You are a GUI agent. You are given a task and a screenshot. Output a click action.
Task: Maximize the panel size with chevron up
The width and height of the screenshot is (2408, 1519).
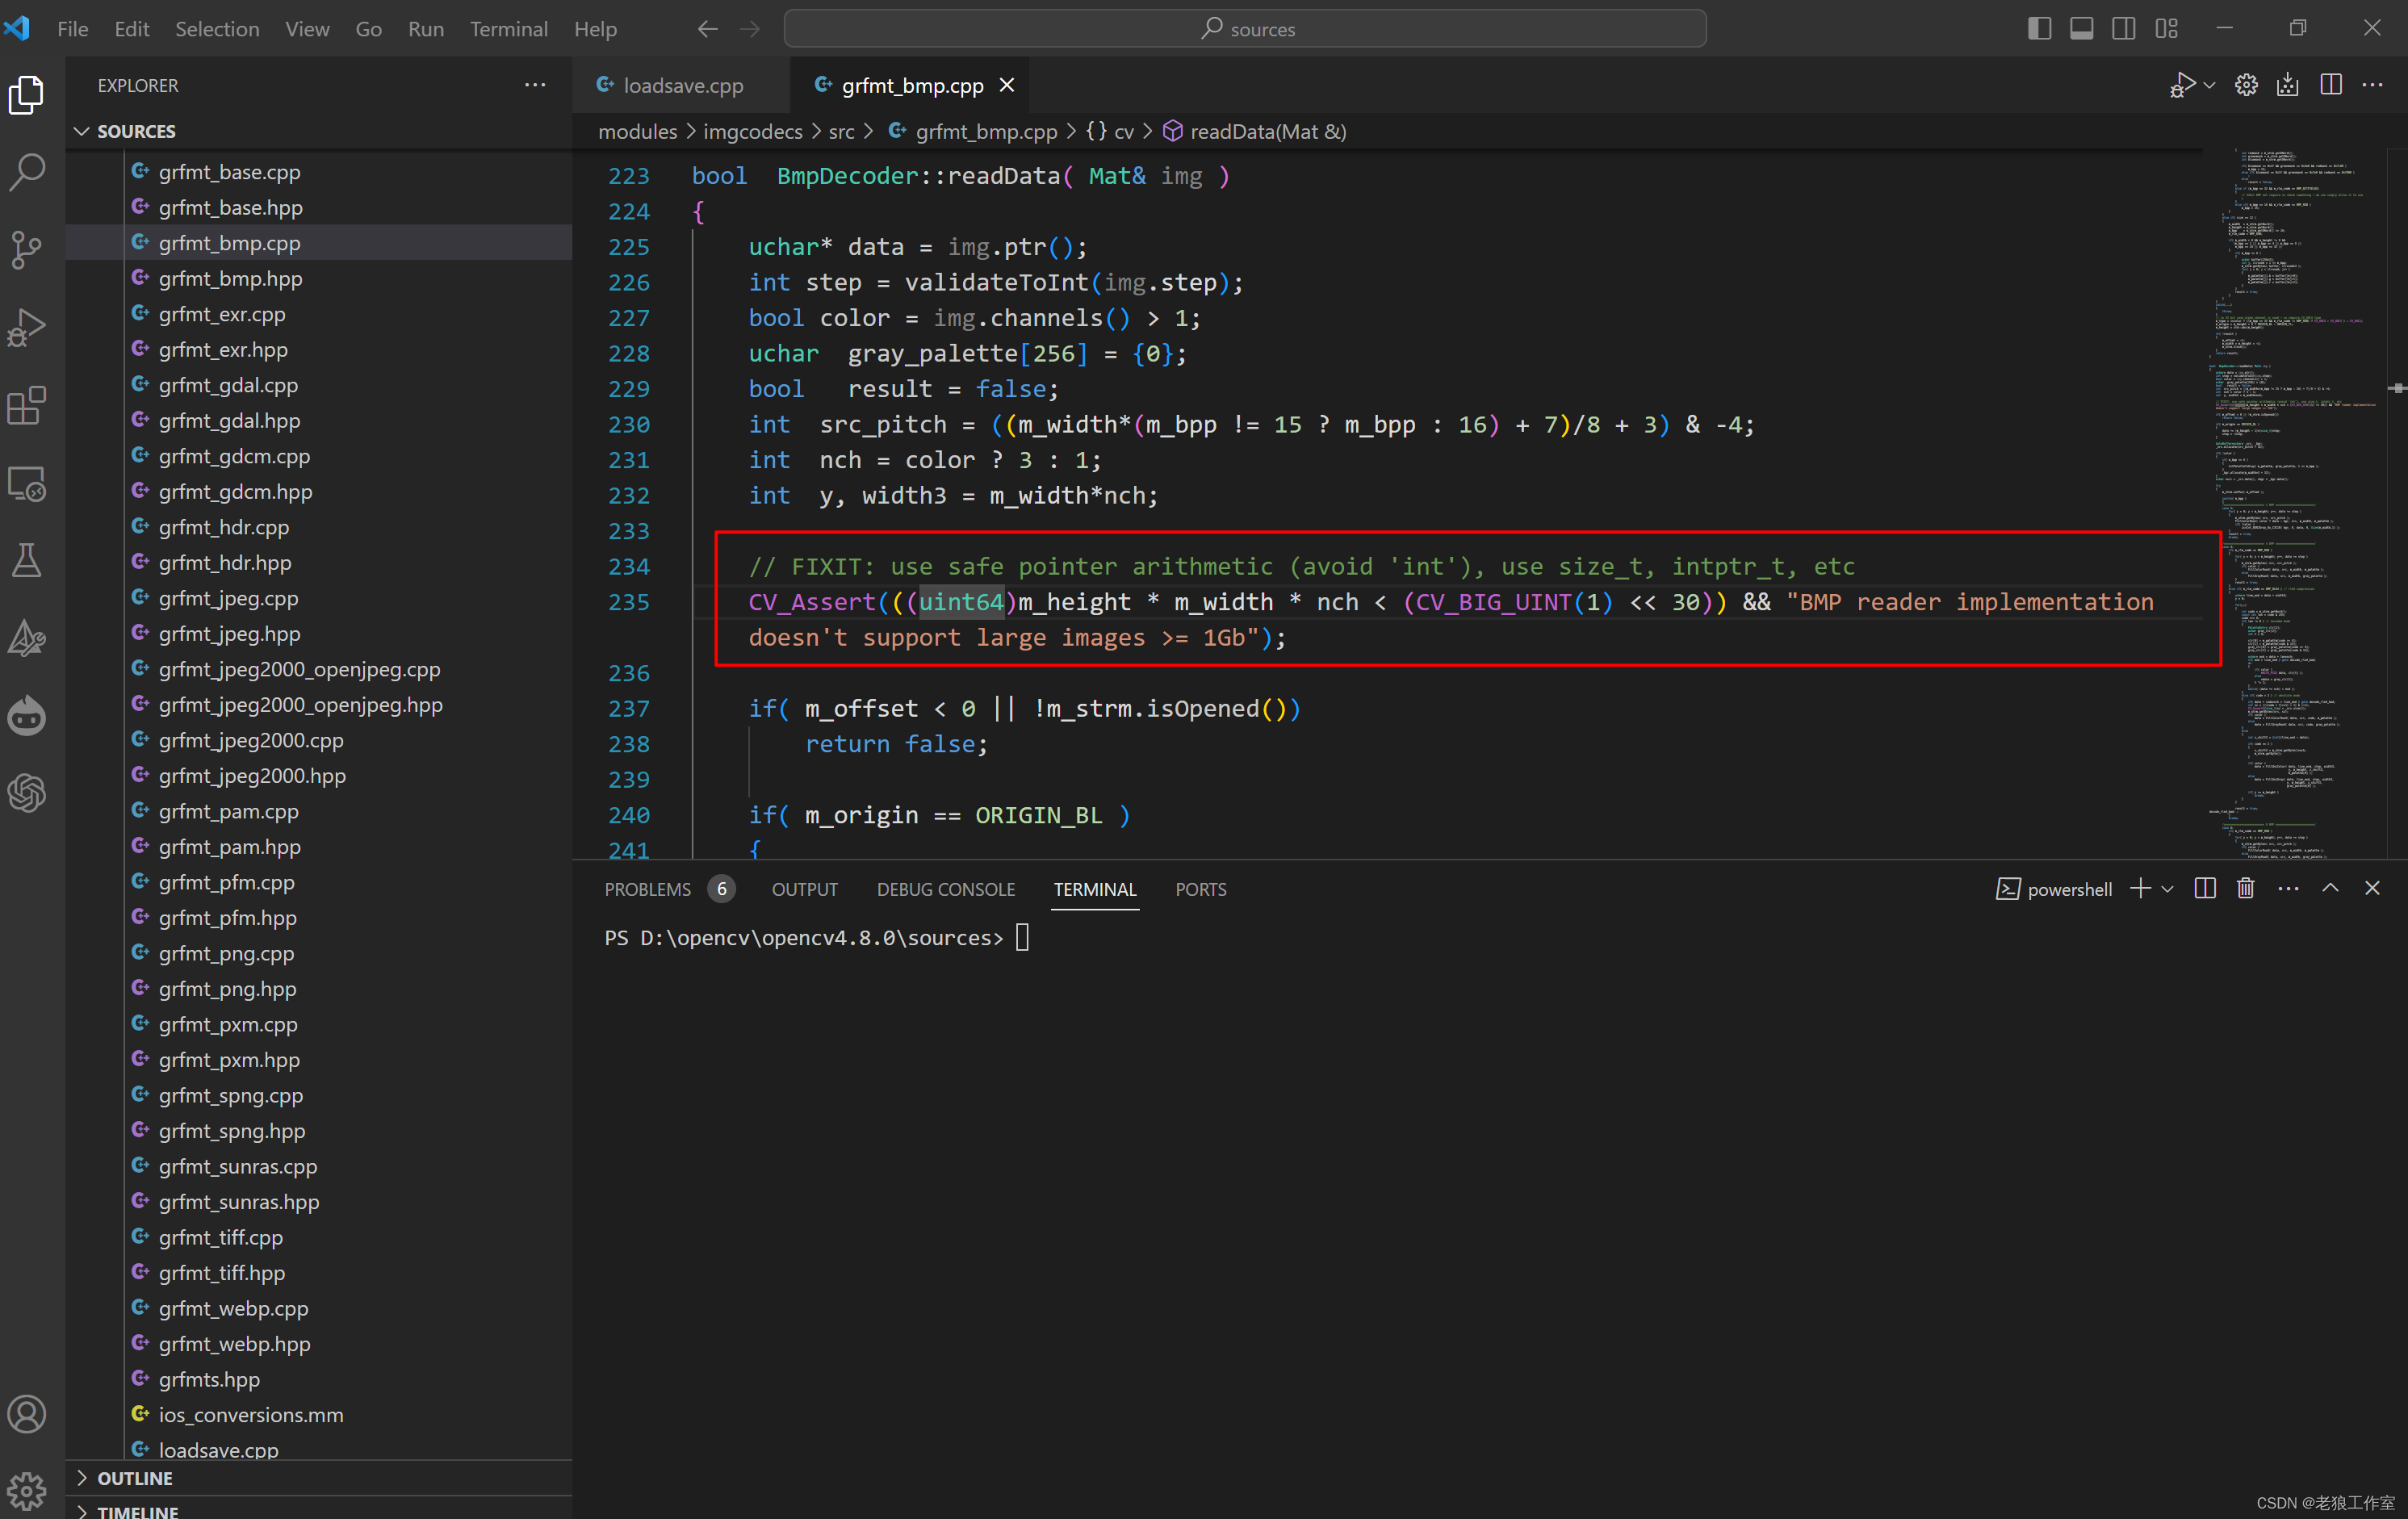(x=2330, y=888)
